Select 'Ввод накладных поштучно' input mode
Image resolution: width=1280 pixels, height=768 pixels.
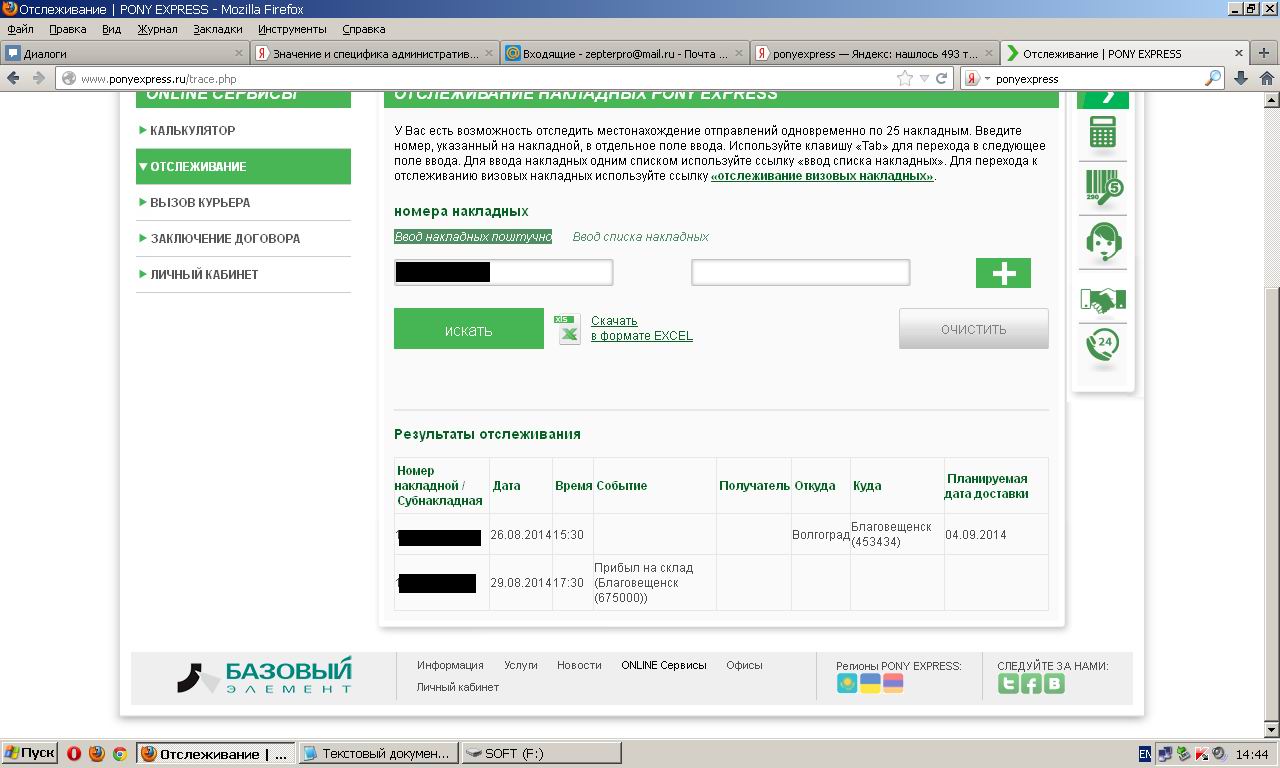coord(473,237)
